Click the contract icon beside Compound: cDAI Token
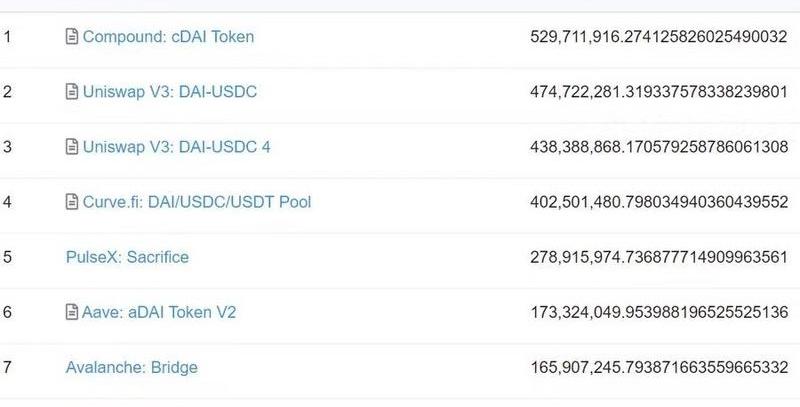This screenshot has width=800, height=407. coord(71,37)
